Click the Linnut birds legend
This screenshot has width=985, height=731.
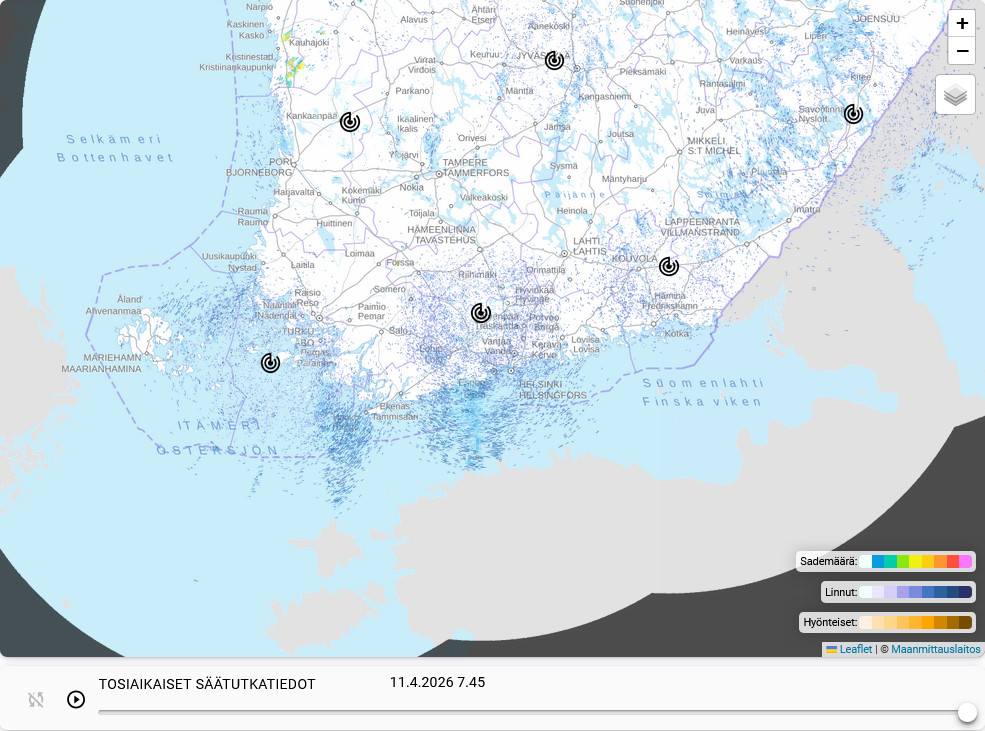(x=897, y=592)
